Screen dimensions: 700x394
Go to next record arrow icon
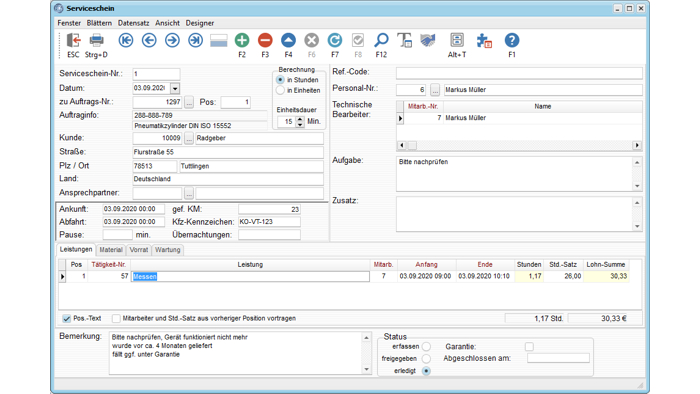click(x=172, y=41)
